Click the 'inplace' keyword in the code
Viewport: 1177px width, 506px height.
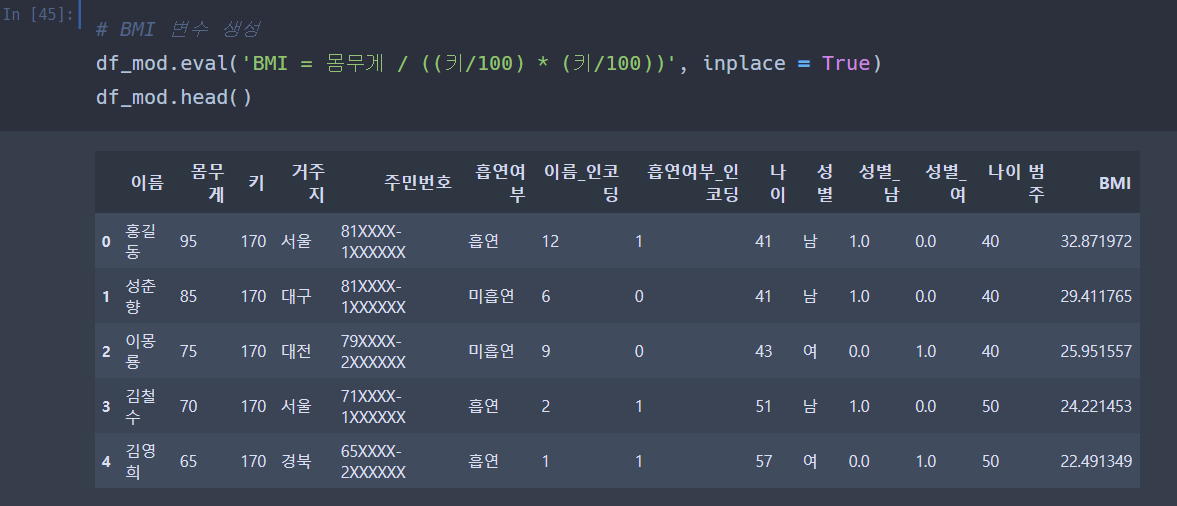(x=744, y=63)
